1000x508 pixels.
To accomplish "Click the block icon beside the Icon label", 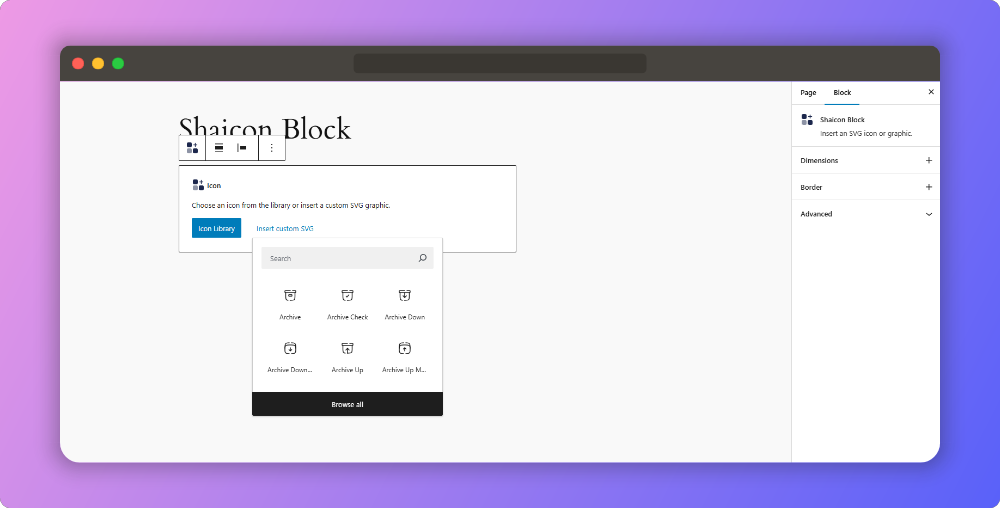I will coord(198,185).
